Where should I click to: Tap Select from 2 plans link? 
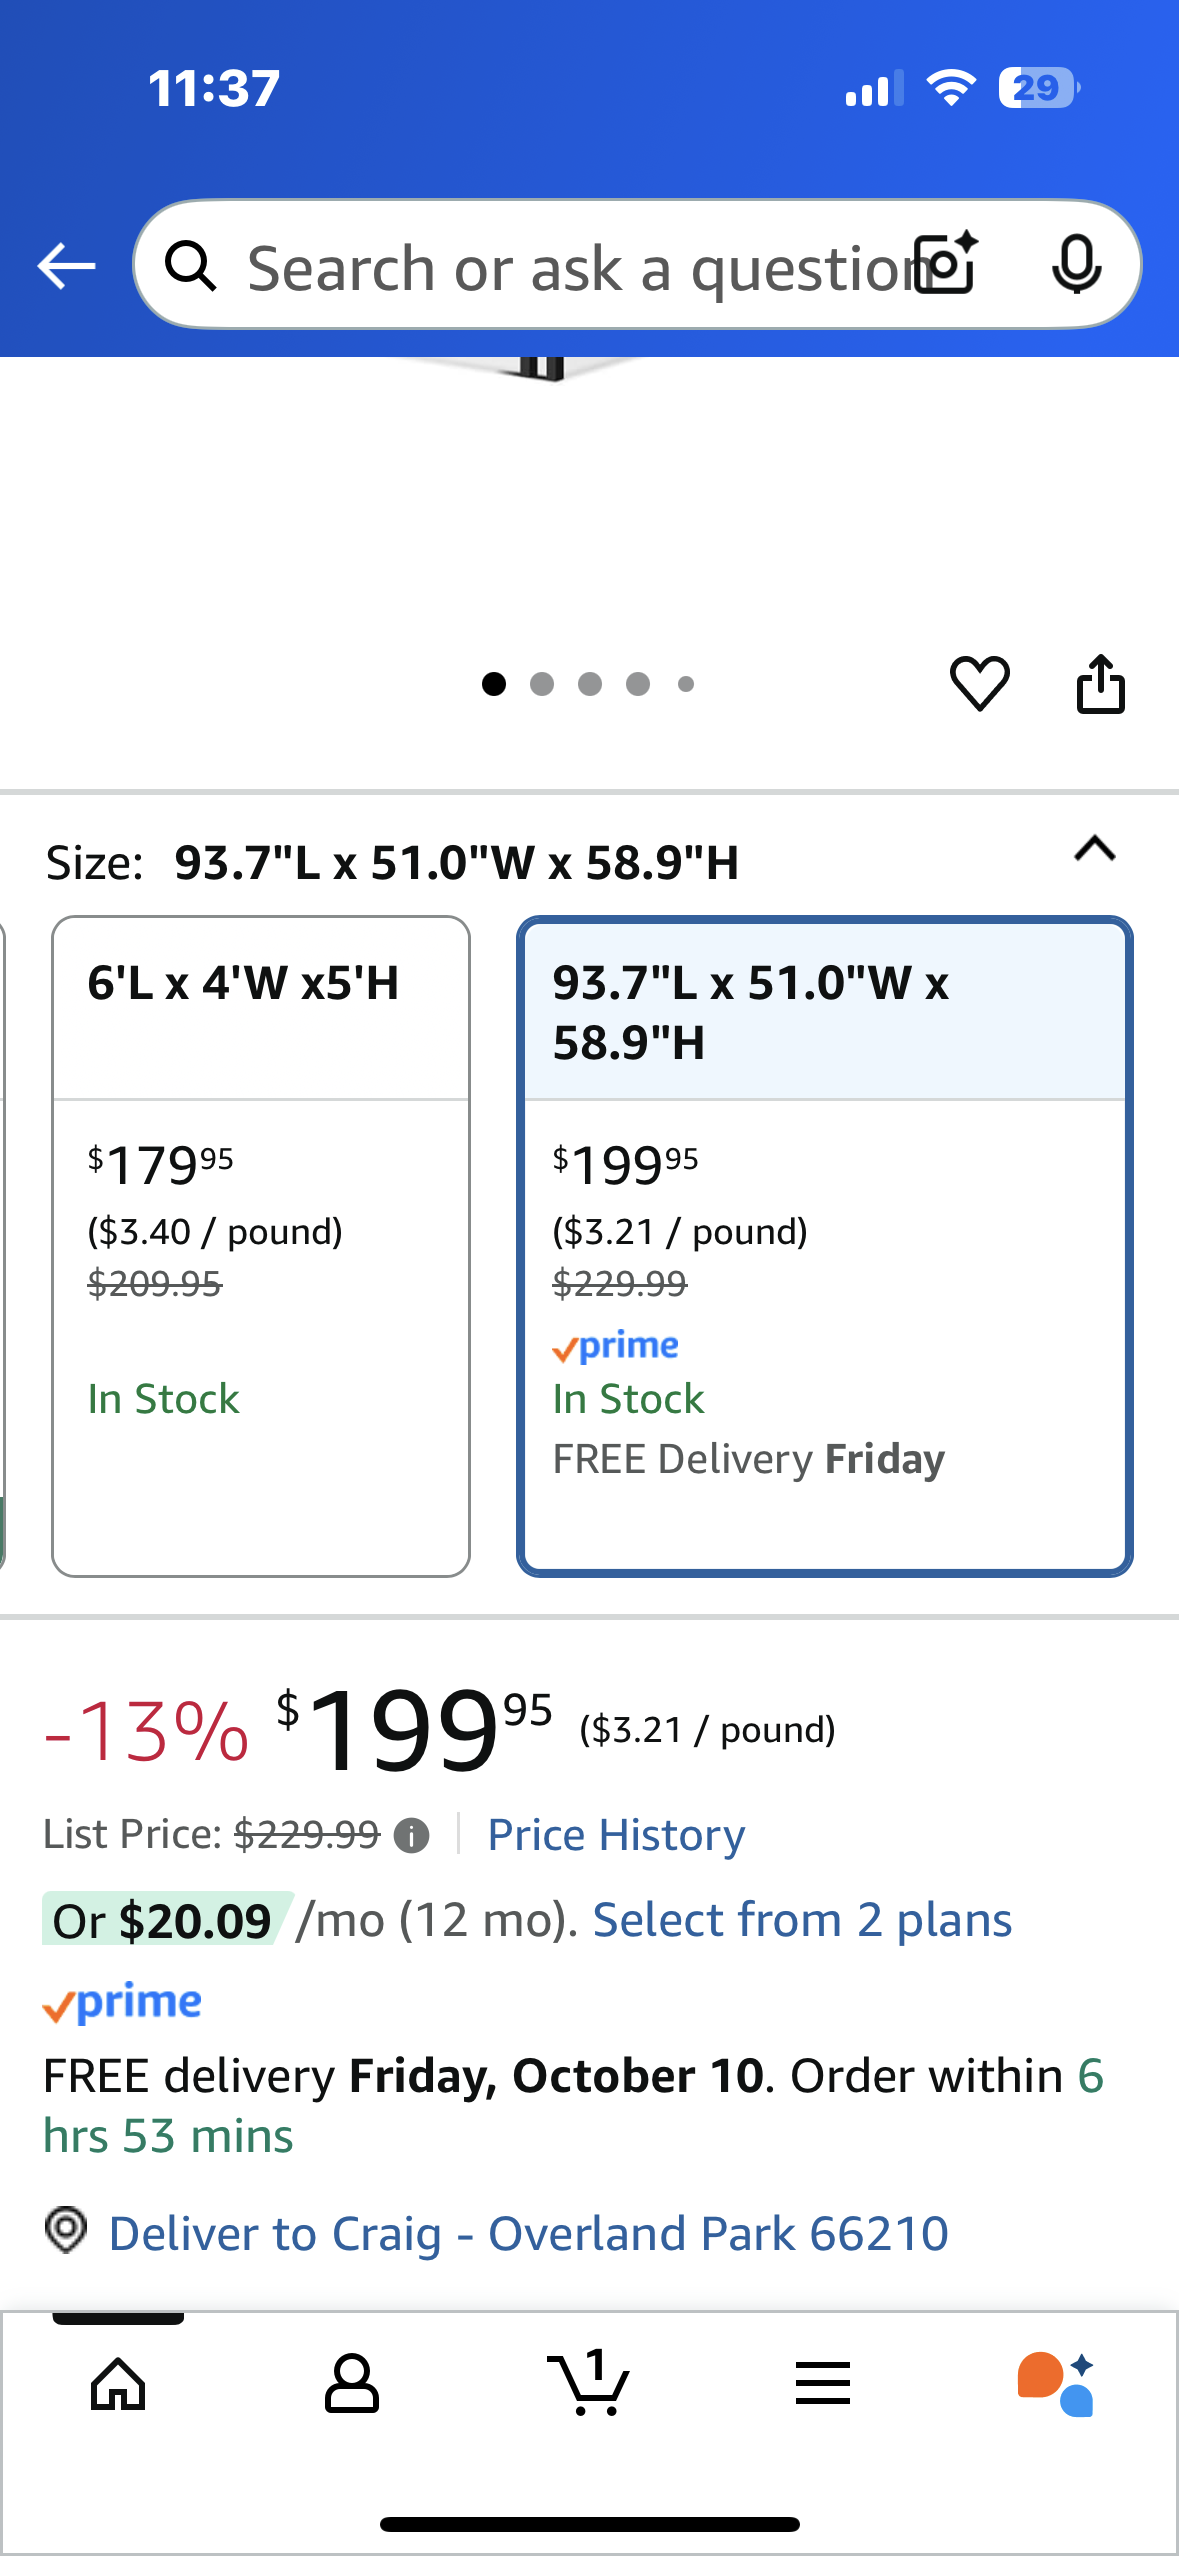tap(802, 1920)
